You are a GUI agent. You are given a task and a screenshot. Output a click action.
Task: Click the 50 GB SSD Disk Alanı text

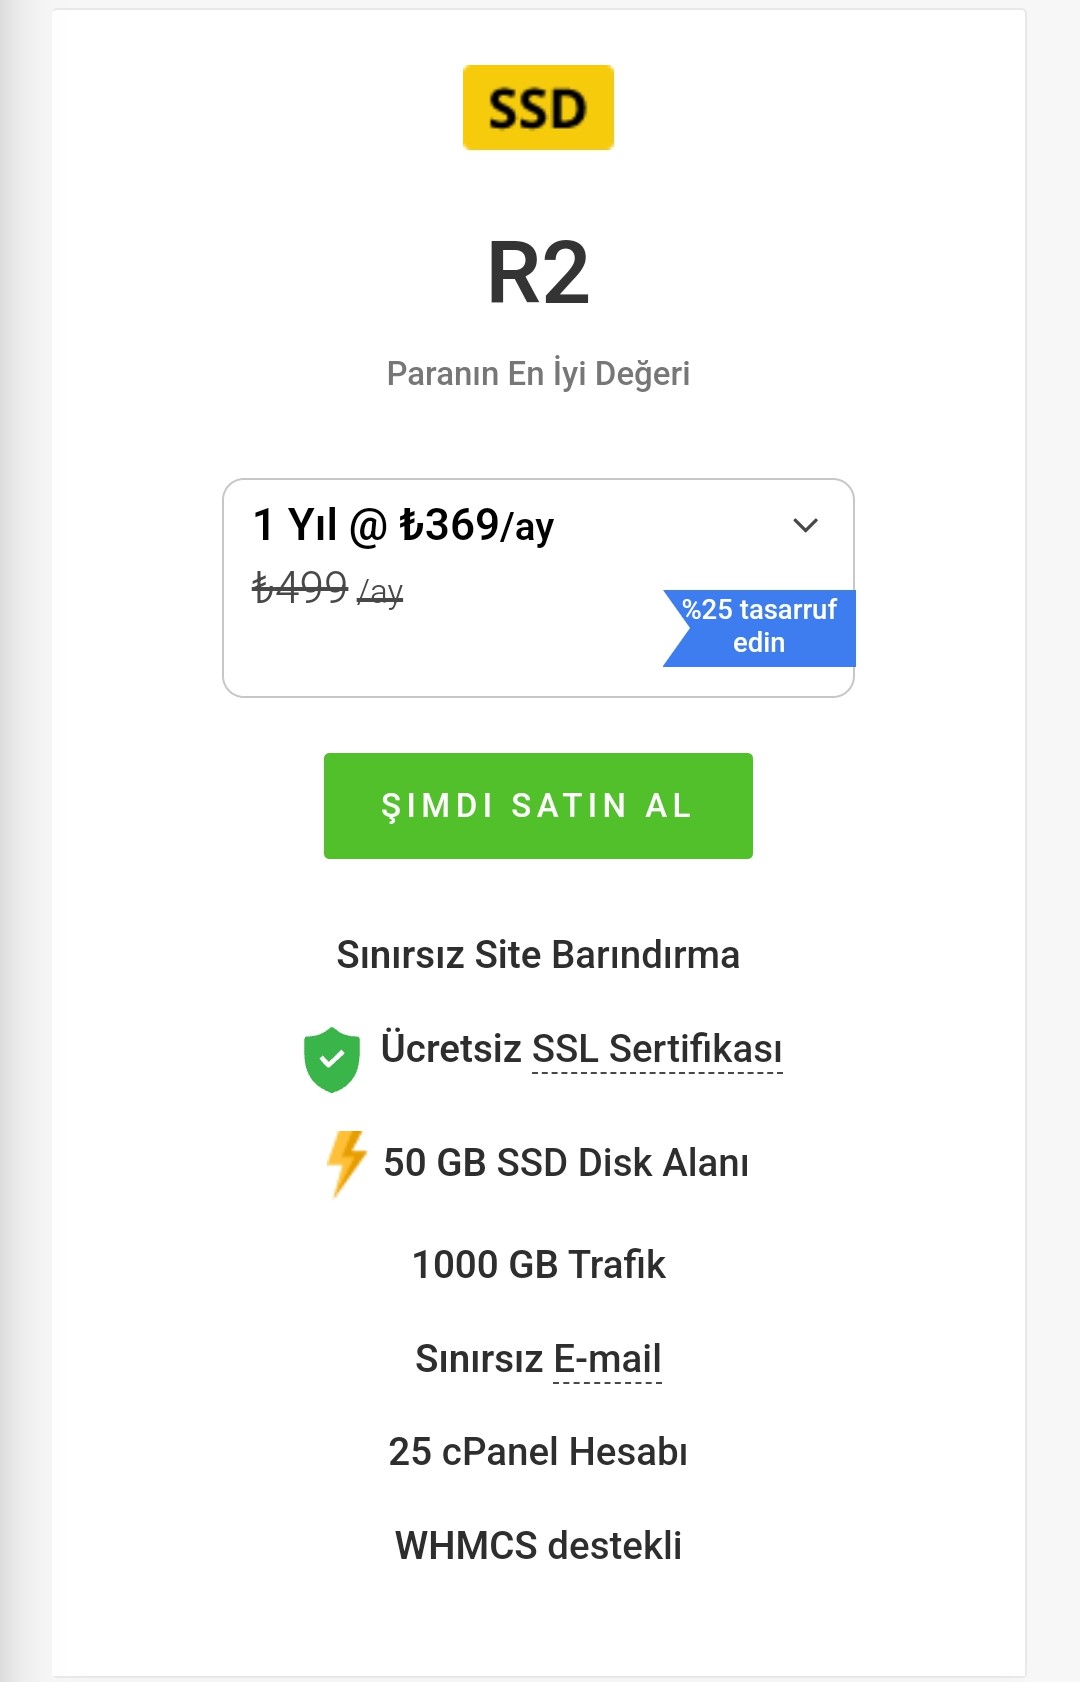pyautogui.click(x=566, y=1163)
